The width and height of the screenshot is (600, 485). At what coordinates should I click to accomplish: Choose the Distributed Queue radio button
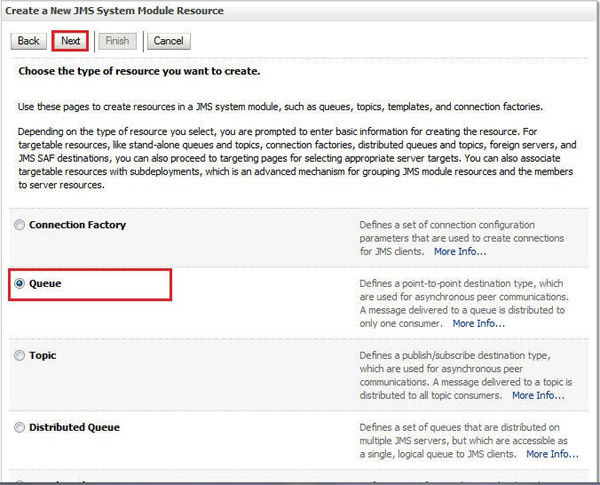[x=20, y=428]
